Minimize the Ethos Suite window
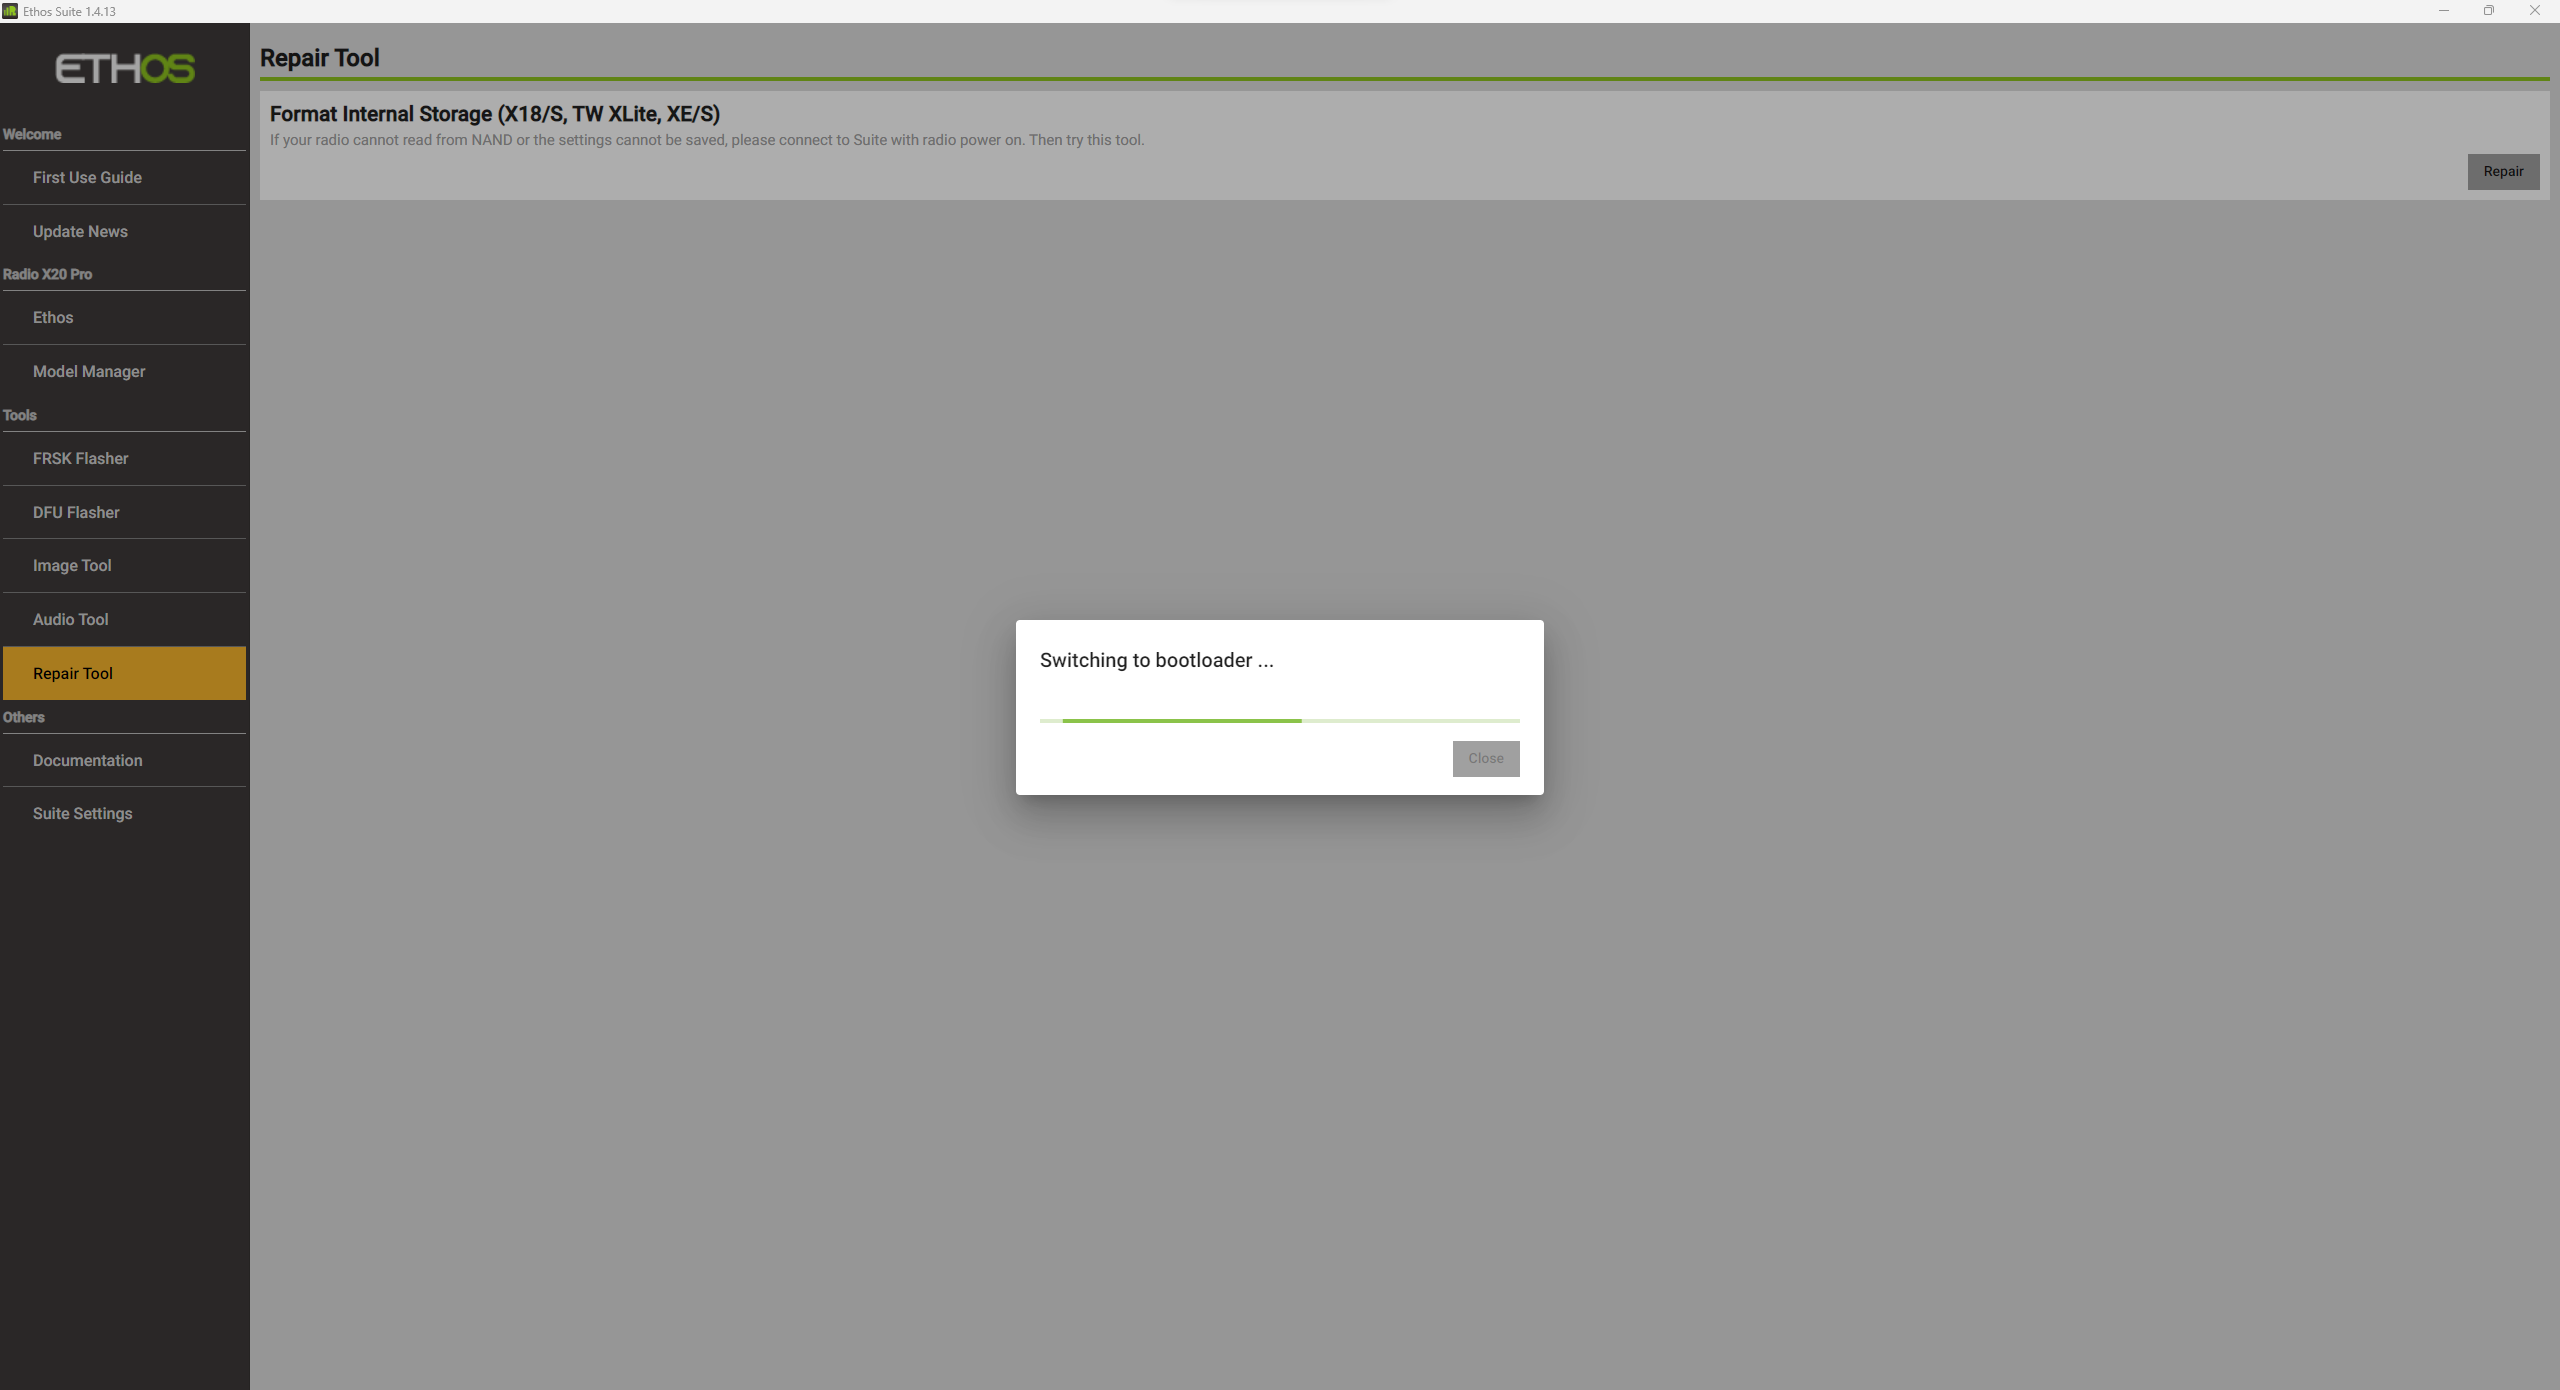Viewport: 2560px width, 1390px height. pyautogui.click(x=2443, y=11)
